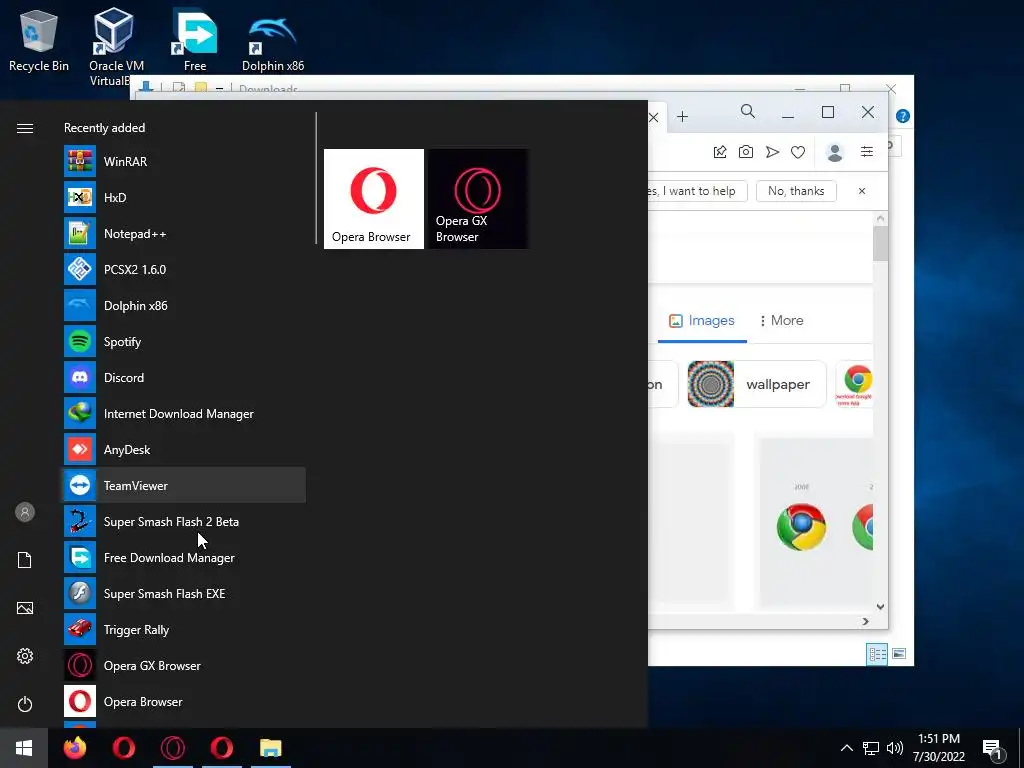This screenshot has width=1024, height=768.
Task: Open Dolphin x86 in the Start menu list
Action: (x=184, y=305)
